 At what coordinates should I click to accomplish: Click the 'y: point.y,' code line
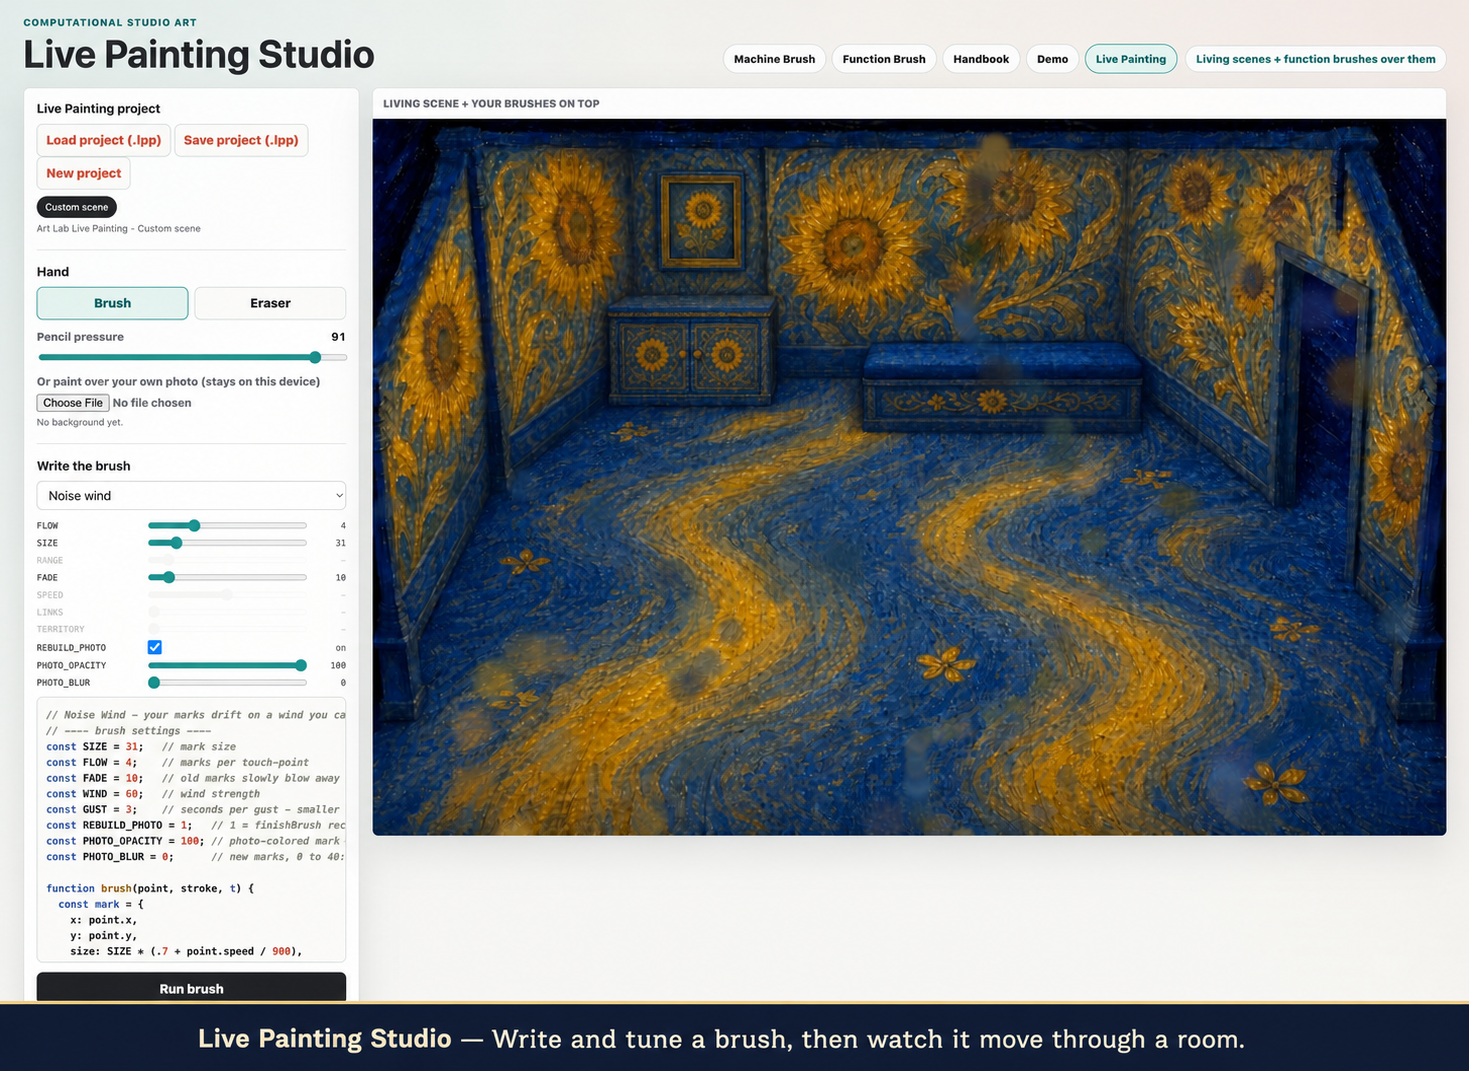tap(103, 936)
